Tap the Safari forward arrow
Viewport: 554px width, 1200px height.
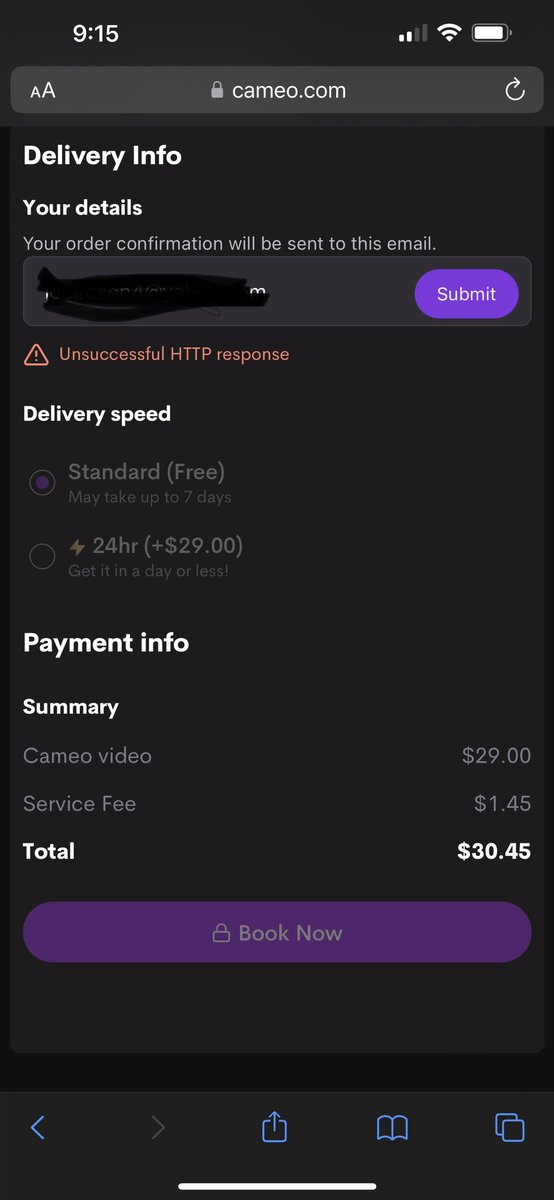click(x=157, y=1128)
